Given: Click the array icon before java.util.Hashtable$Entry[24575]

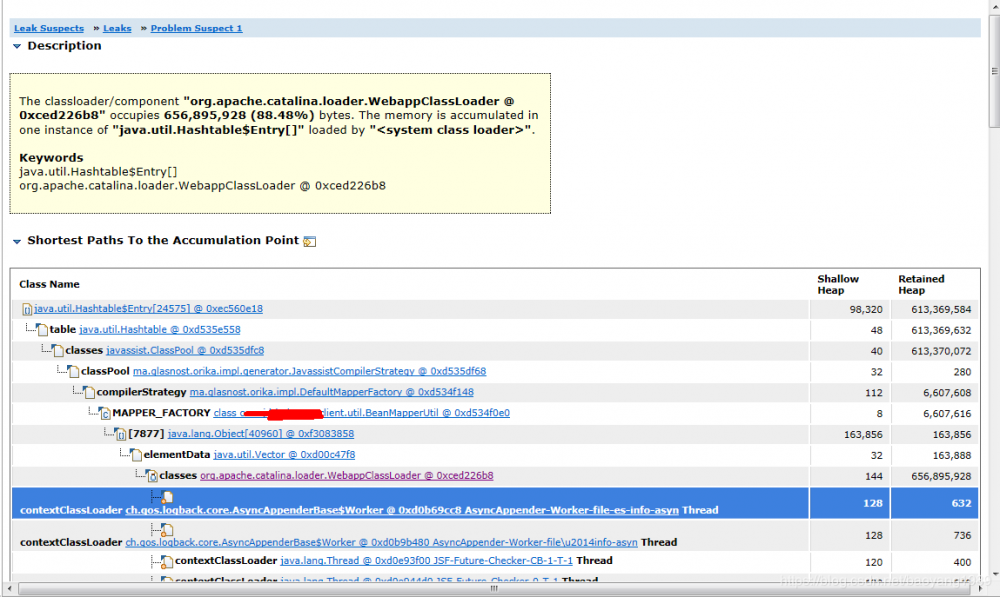Looking at the screenshot, I should (x=27, y=309).
